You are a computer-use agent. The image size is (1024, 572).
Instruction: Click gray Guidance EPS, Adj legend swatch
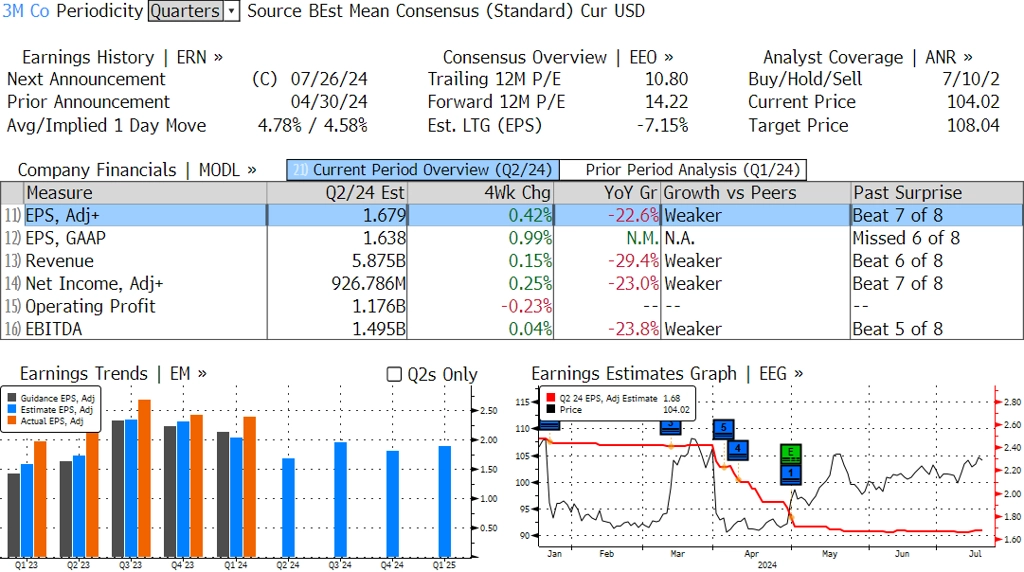point(12,398)
